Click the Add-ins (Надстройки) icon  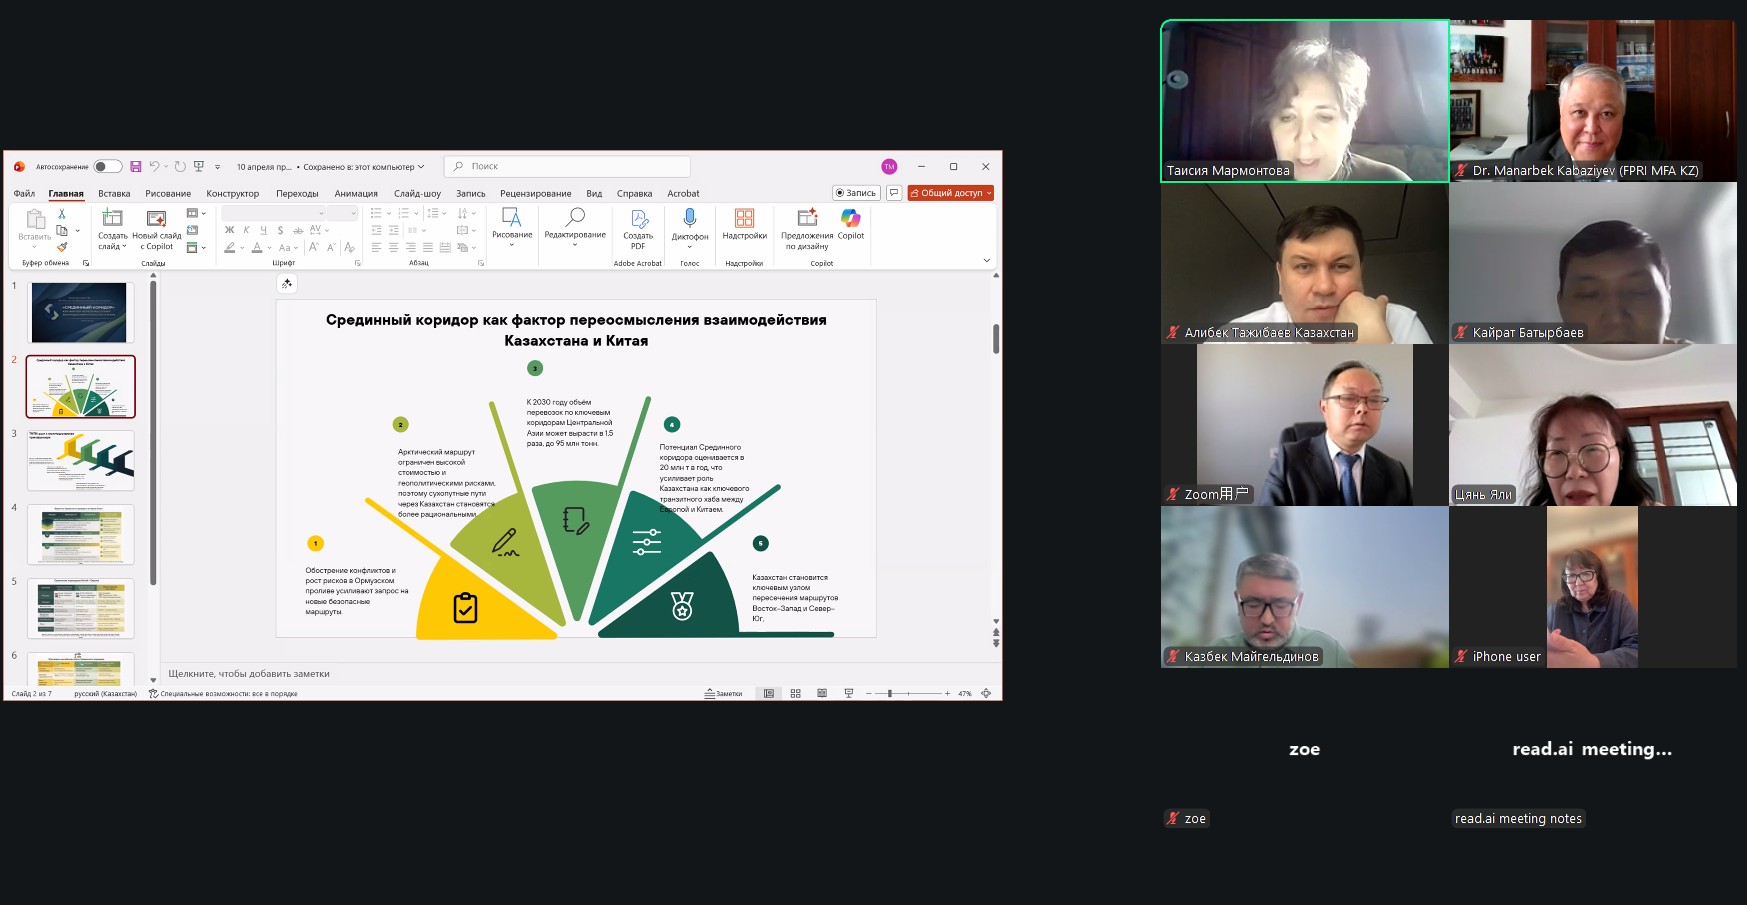tap(744, 219)
